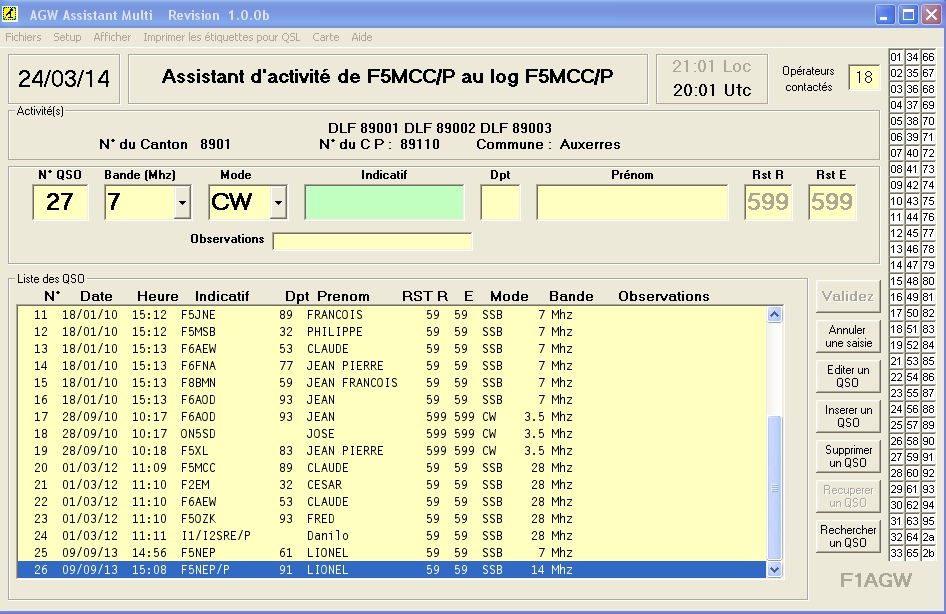Viewport: 946px width, 614px height.
Task: Expand the Bande (Mhz) dropdown
Action: pos(182,202)
